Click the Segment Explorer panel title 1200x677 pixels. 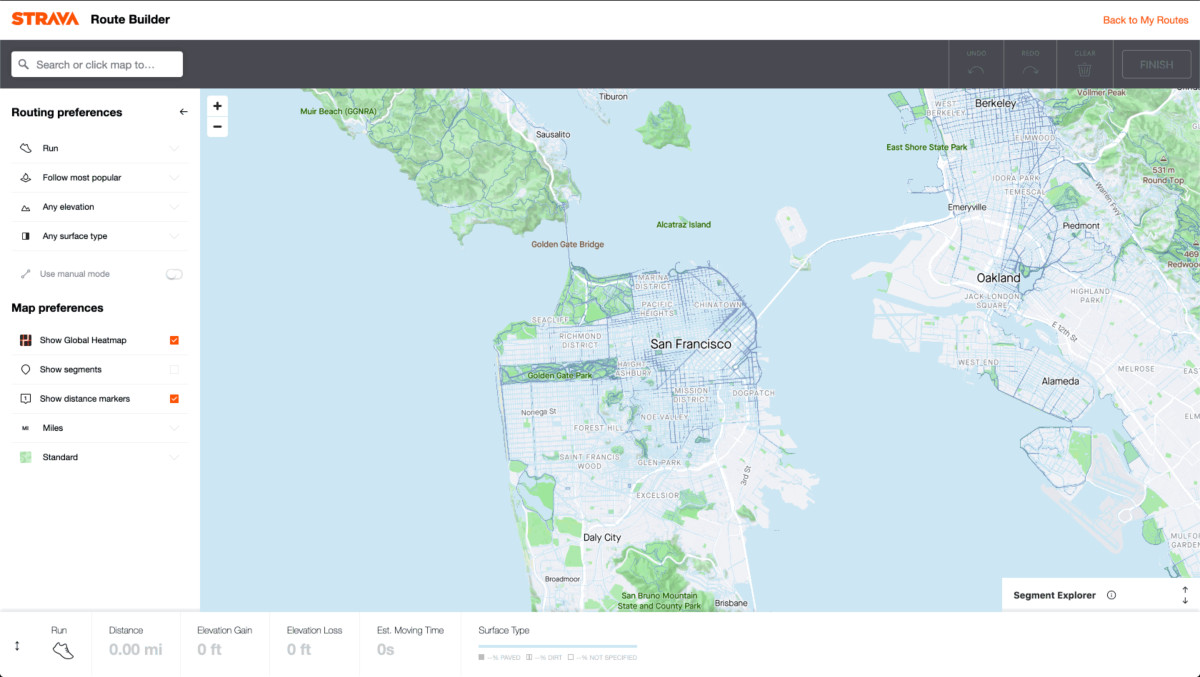click(x=1054, y=595)
